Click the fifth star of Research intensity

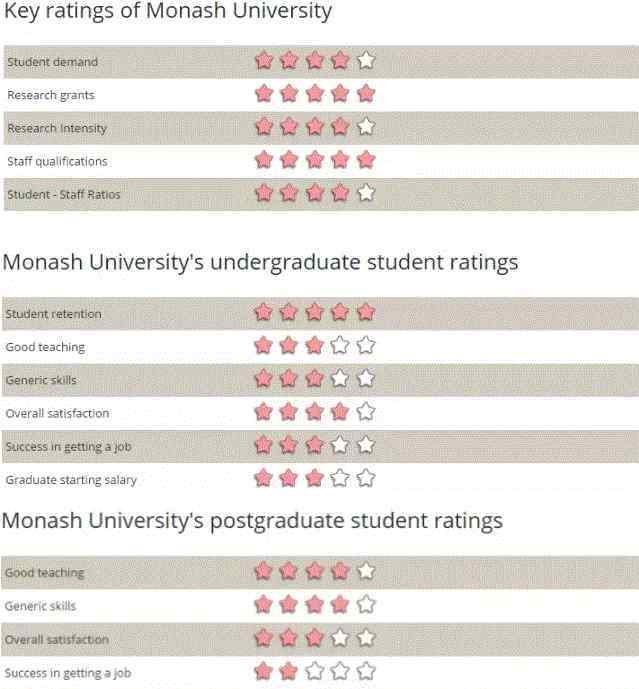pos(366,127)
